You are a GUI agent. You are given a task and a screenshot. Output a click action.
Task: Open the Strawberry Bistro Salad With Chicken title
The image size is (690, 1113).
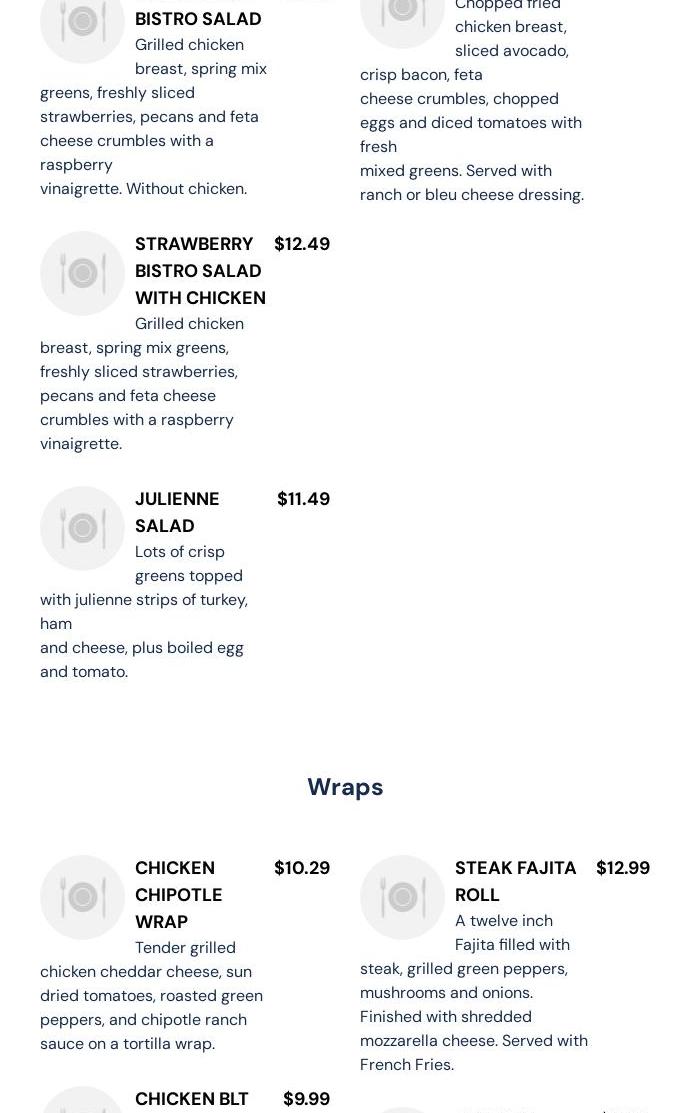click(x=200, y=270)
